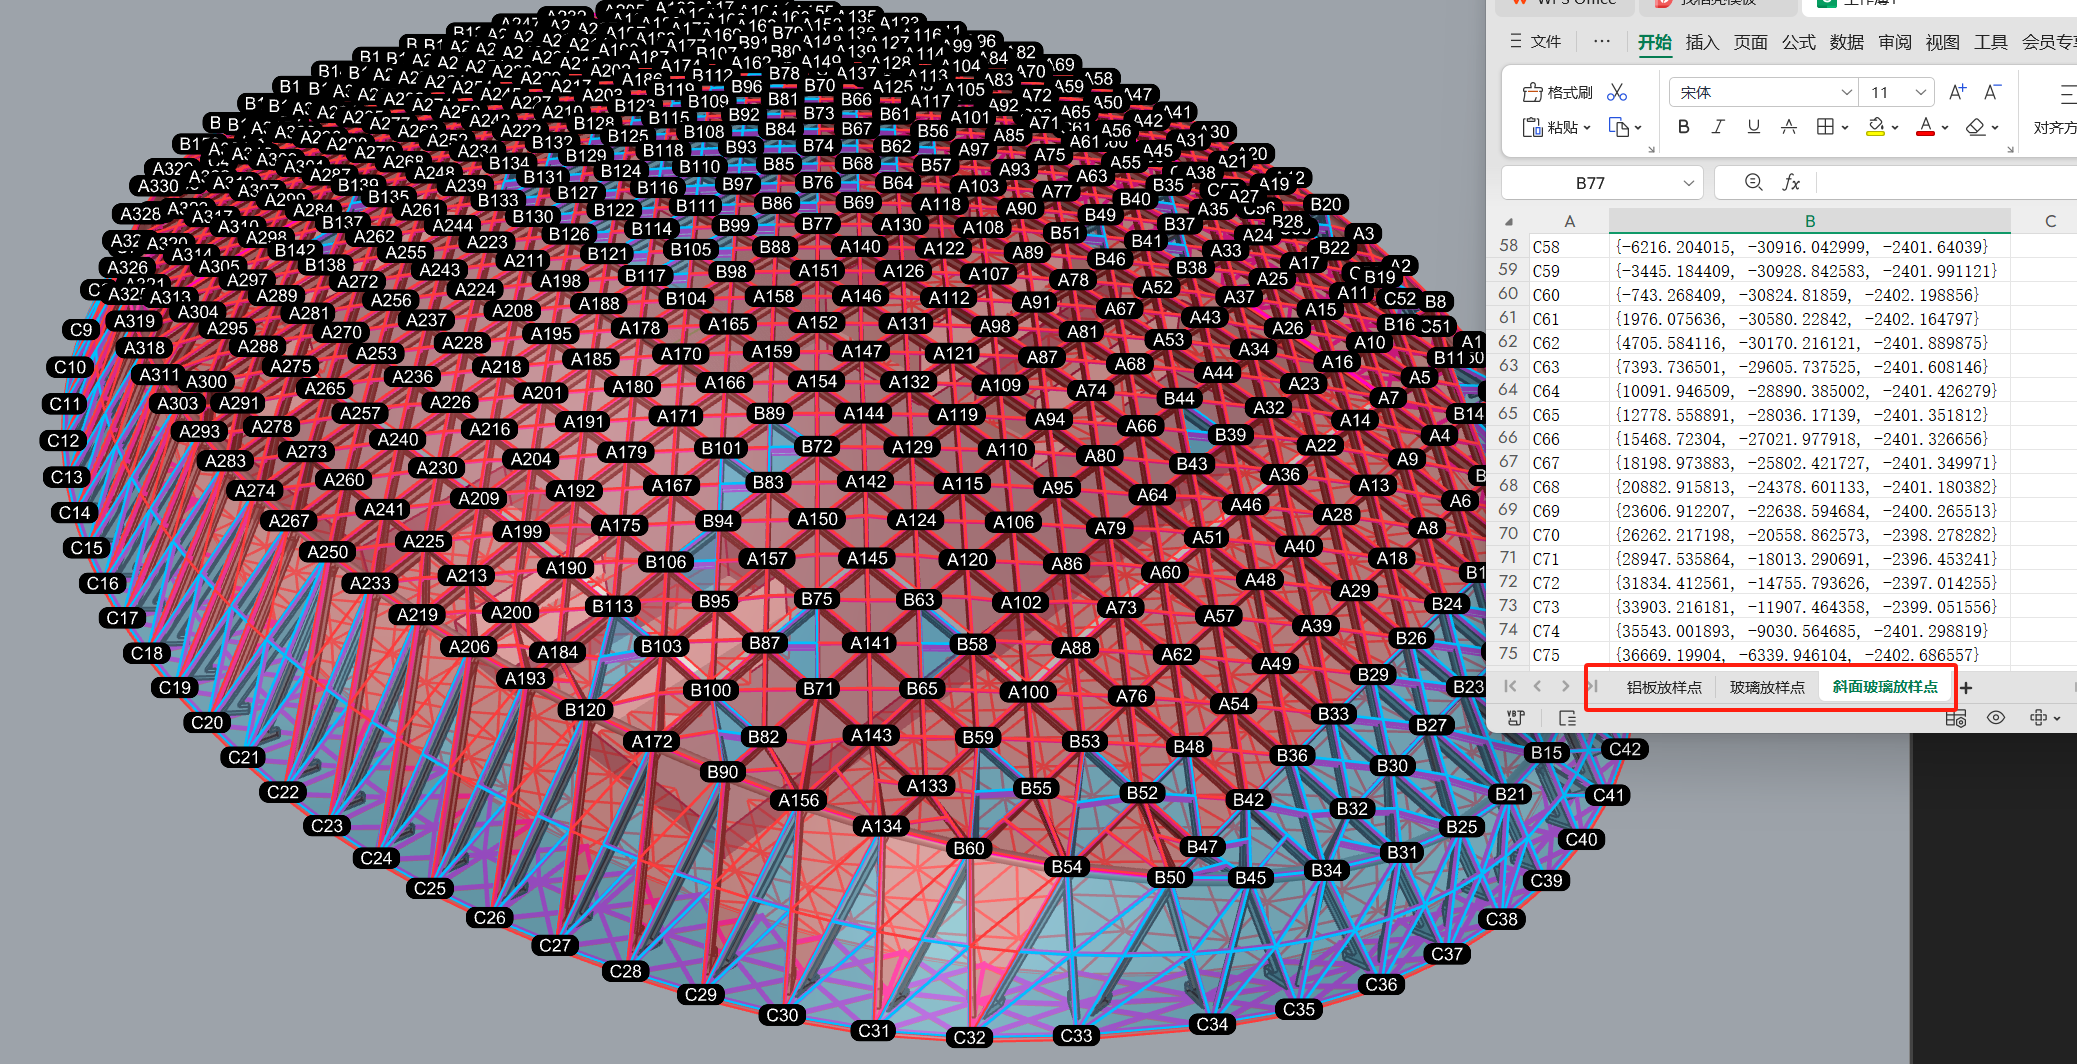Click the decrease font size icon
This screenshot has height=1064, width=2077.
point(1992,93)
